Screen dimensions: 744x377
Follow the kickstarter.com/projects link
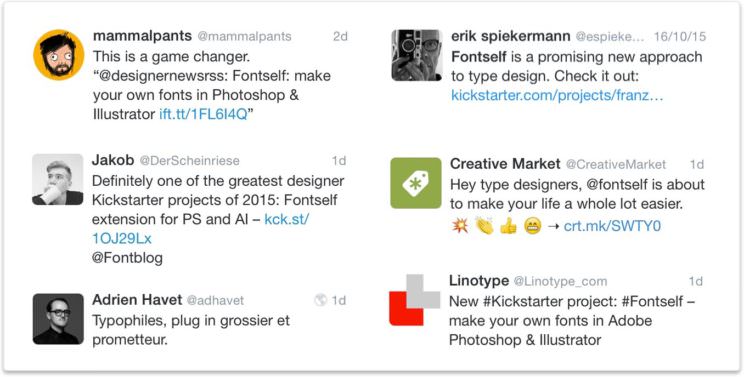[x=557, y=95]
